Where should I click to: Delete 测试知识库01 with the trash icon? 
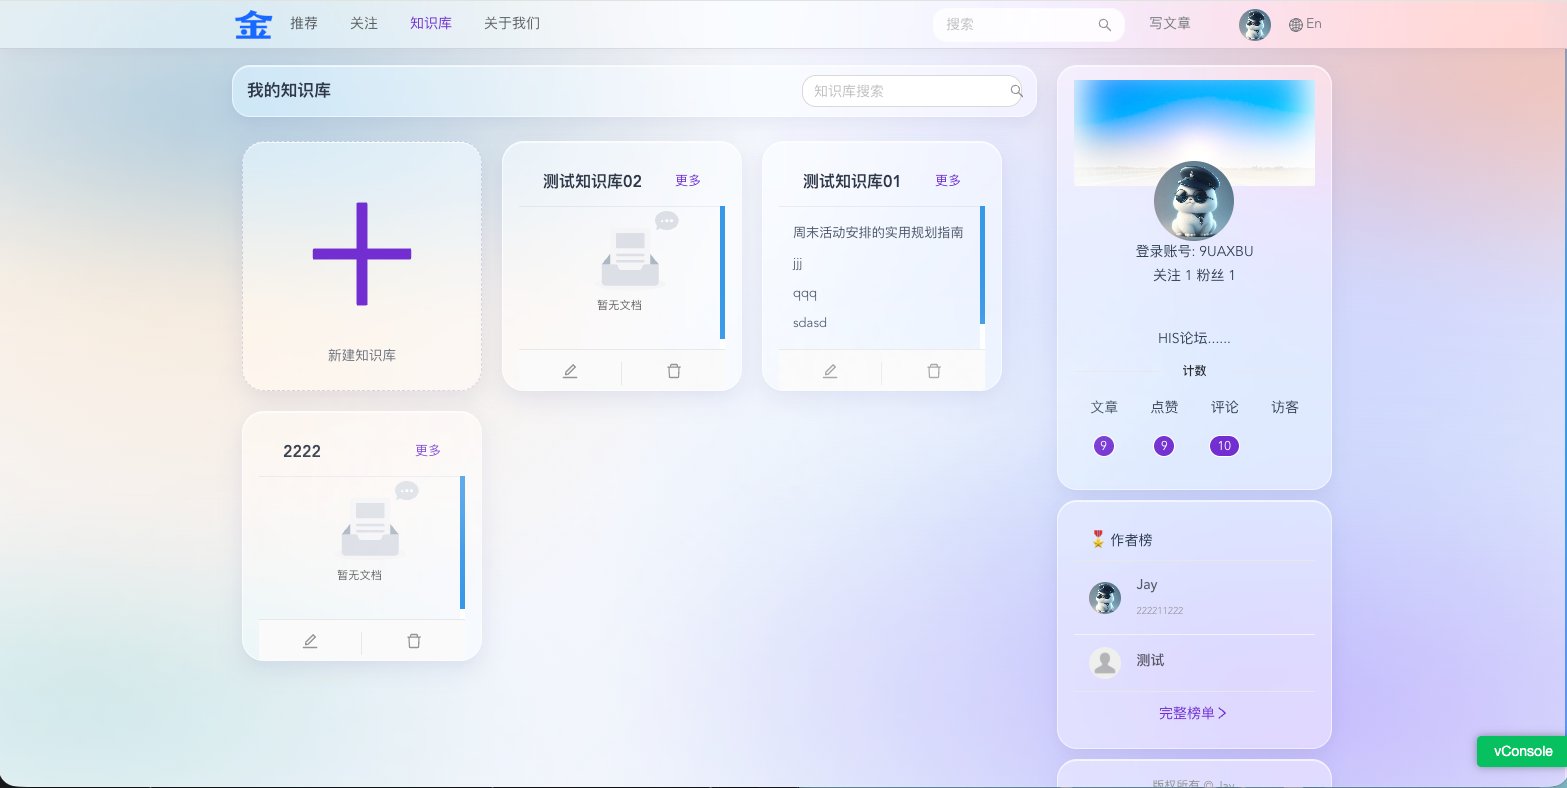pyautogui.click(x=934, y=371)
